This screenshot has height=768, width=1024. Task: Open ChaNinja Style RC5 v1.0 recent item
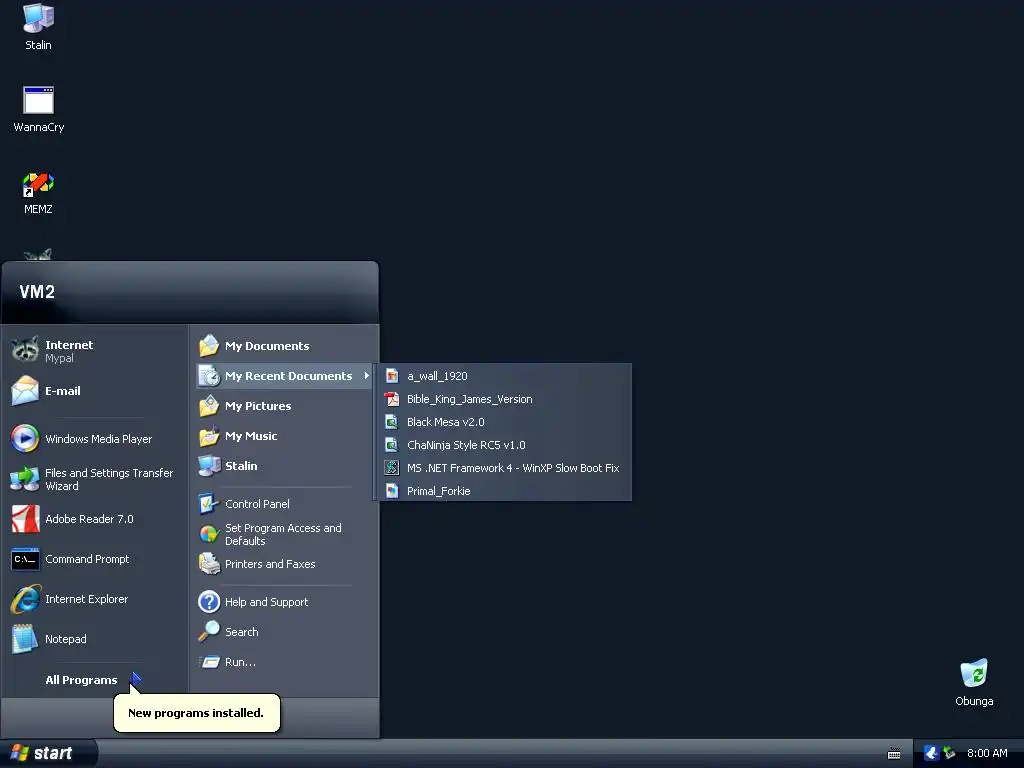[505, 445]
